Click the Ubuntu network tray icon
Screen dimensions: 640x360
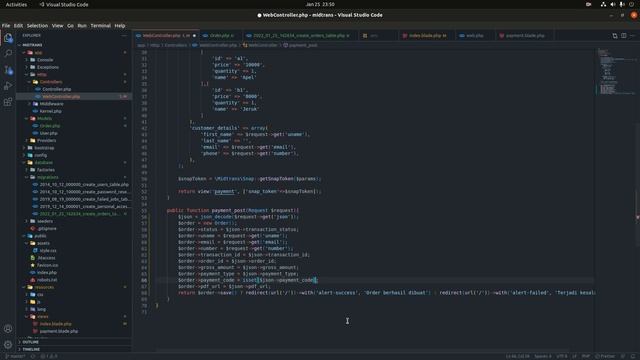pyautogui.click(x=603, y=4)
